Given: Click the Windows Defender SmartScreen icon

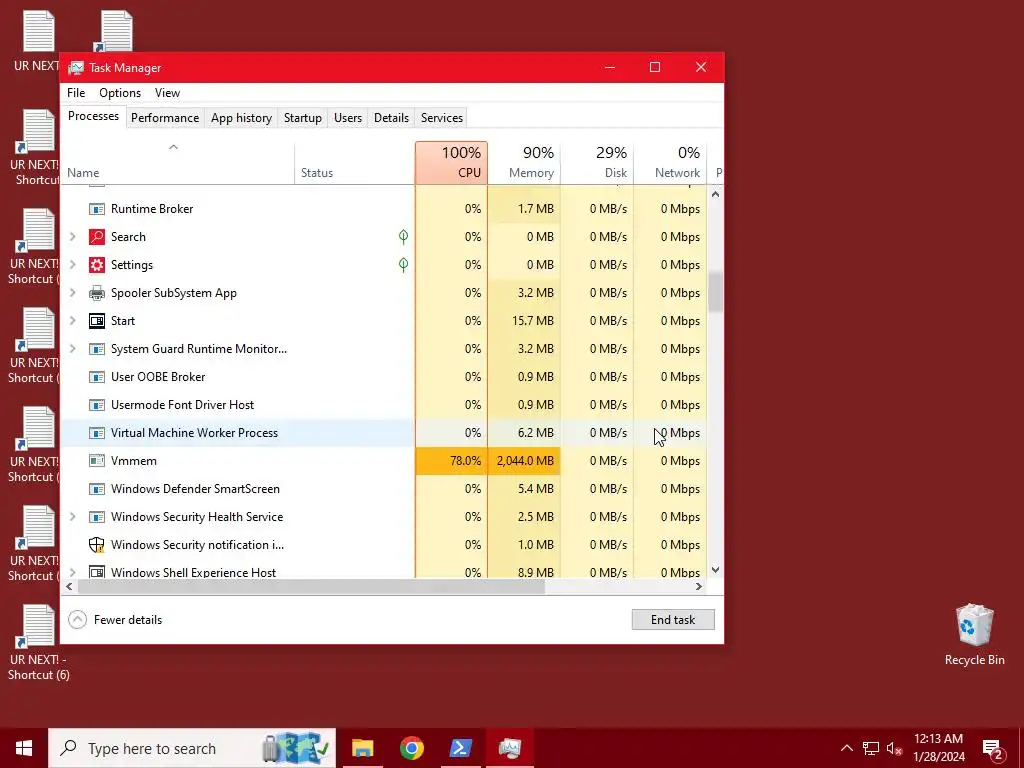Looking at the screenshot, I should click(x=97, y=489).
